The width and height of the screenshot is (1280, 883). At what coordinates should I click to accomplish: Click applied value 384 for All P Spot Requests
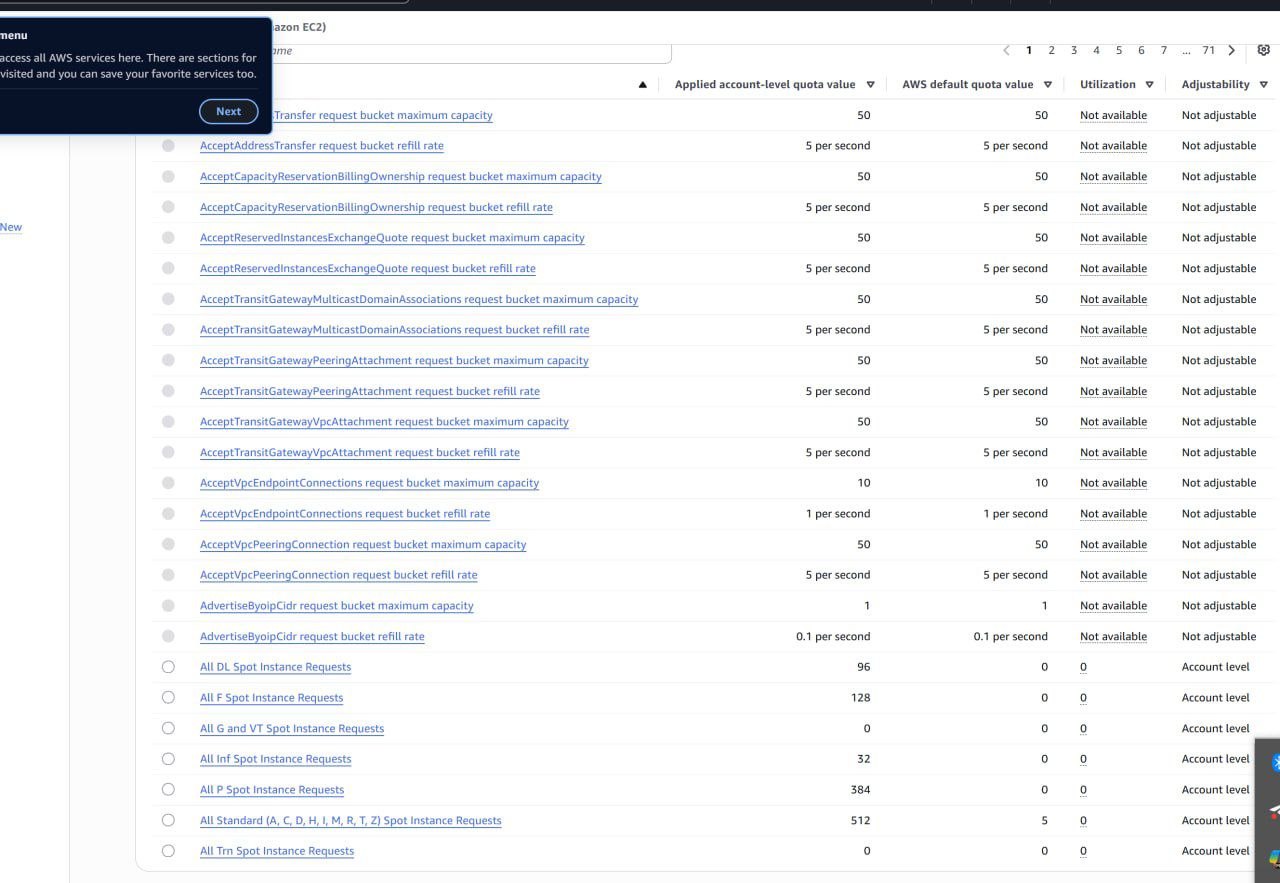point(860,790)
